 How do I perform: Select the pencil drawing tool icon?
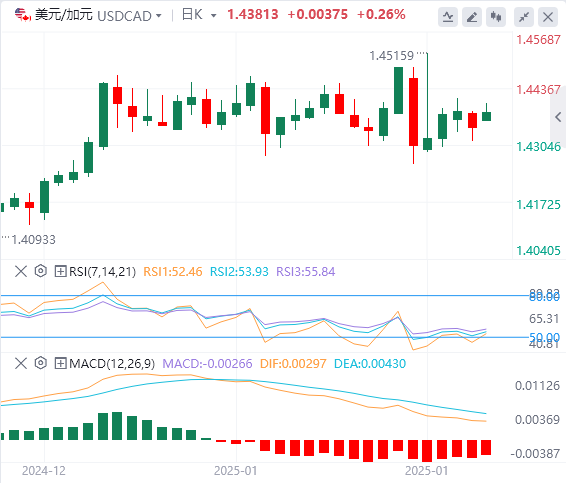(x=472, y=17)
